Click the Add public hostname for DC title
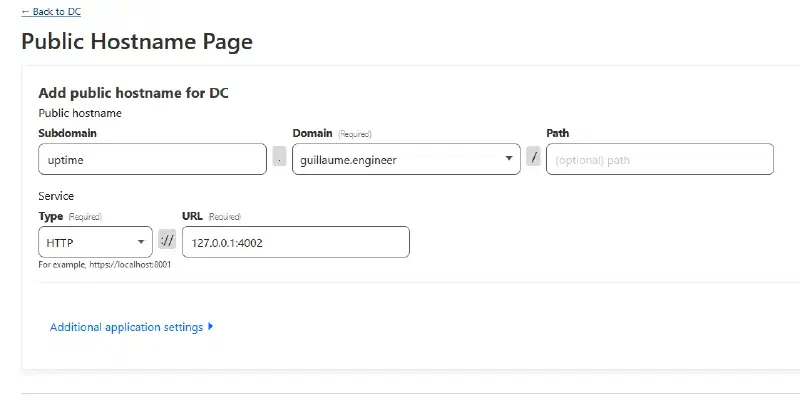The width and height of the screenshot is (800, 403). pyautogui.click(x=134, y=93)
